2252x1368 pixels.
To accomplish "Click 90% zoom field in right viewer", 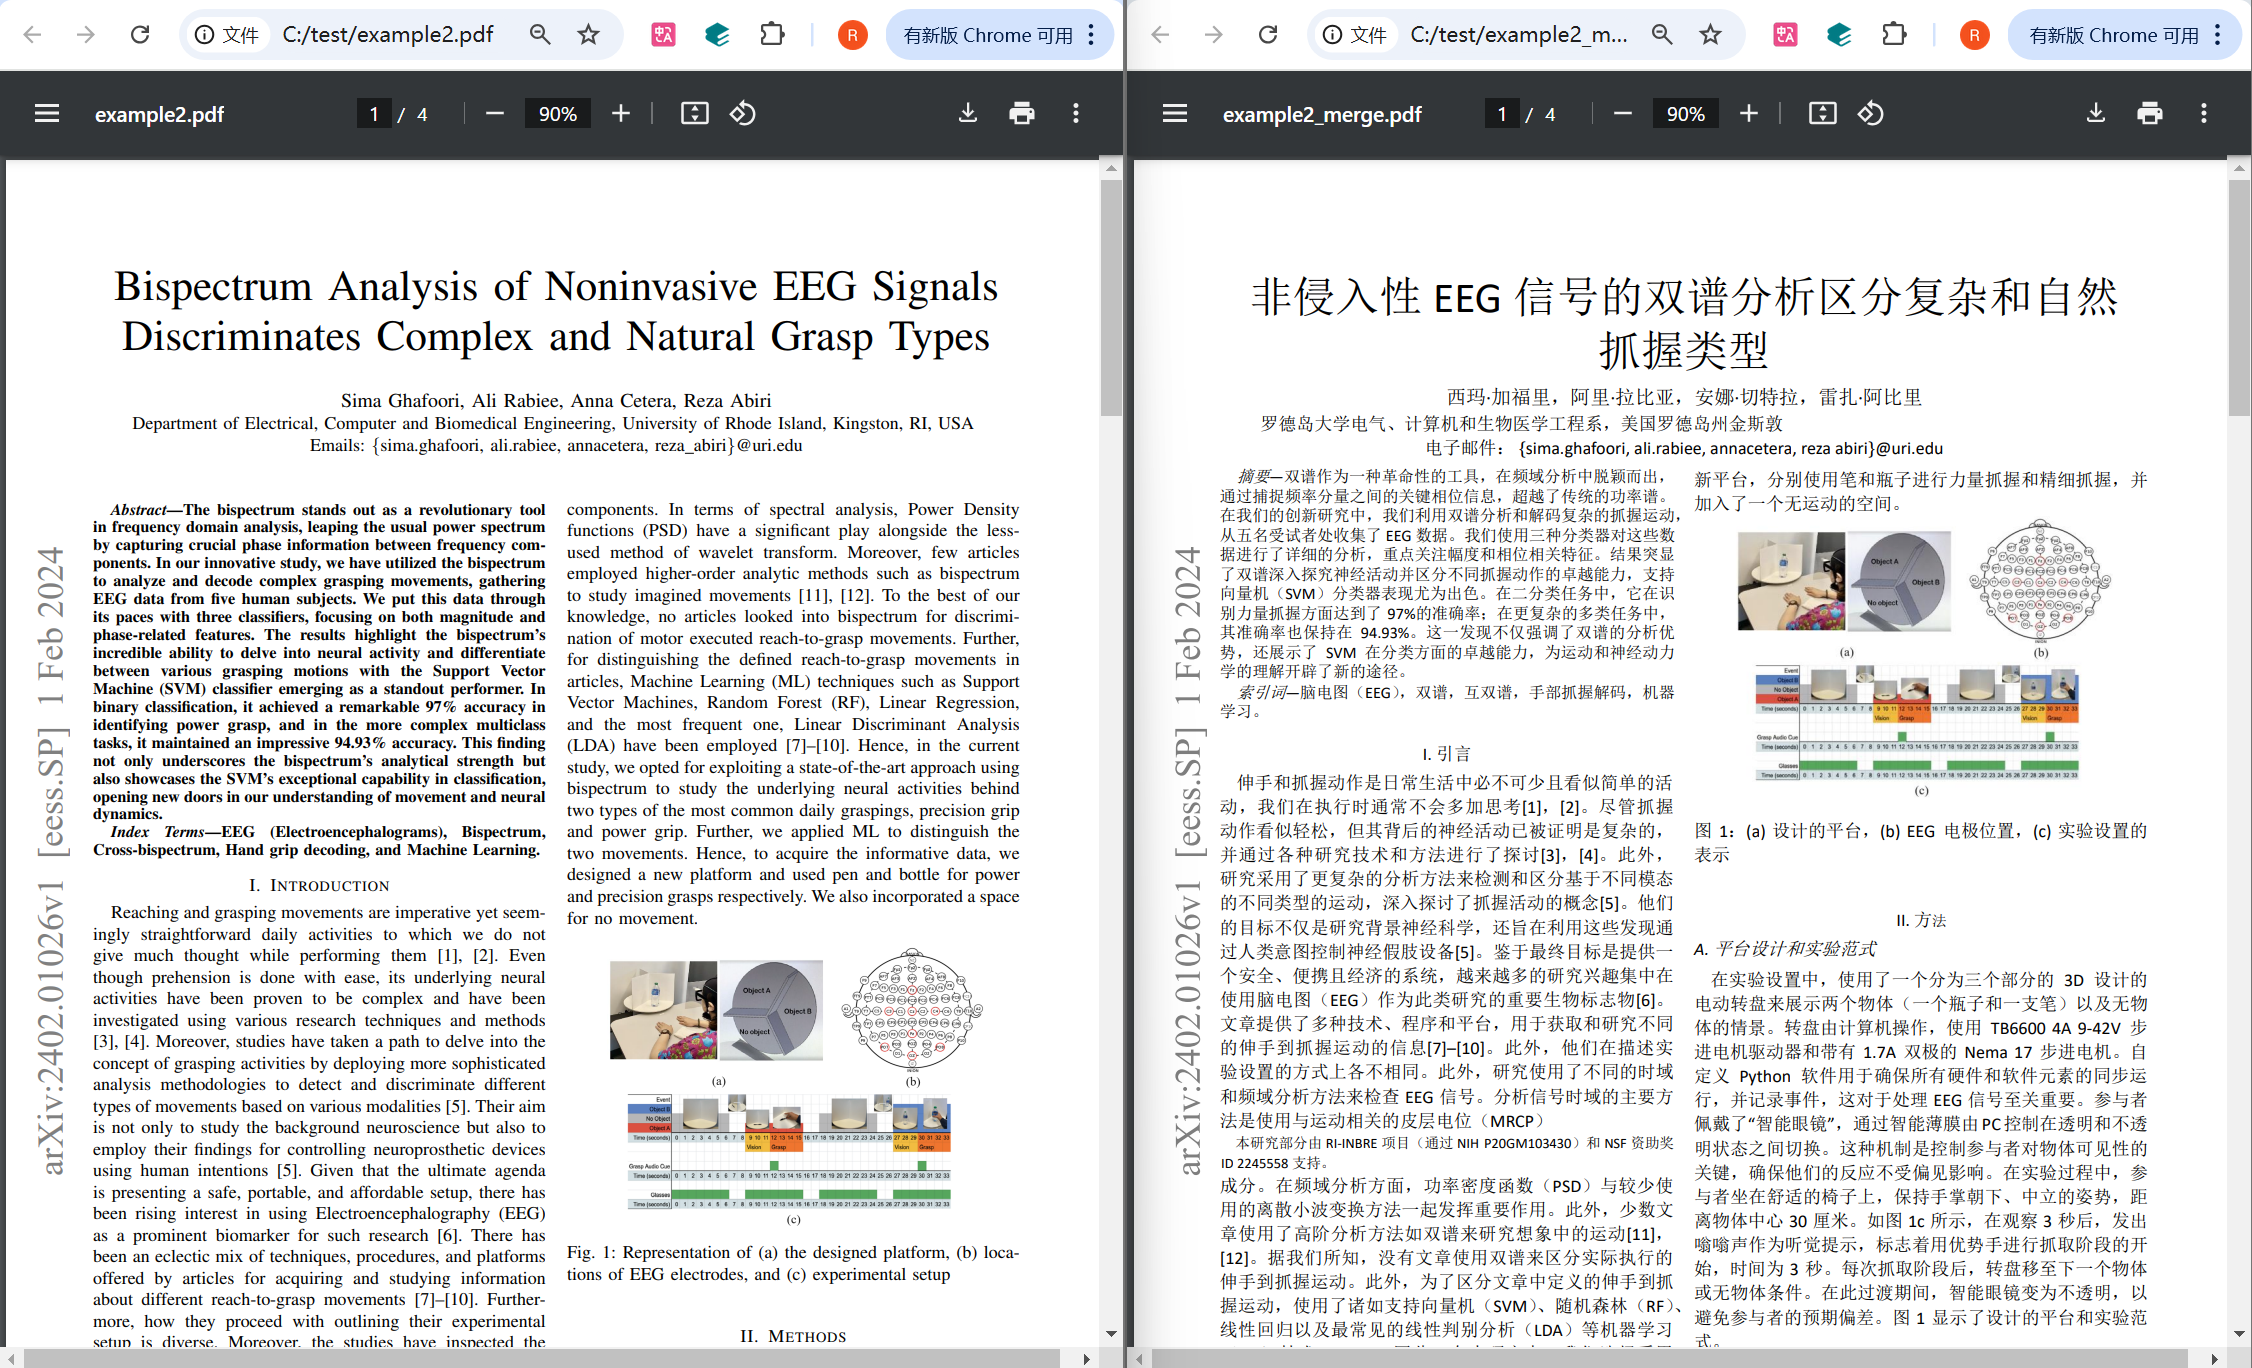I will click(1685, 114).
